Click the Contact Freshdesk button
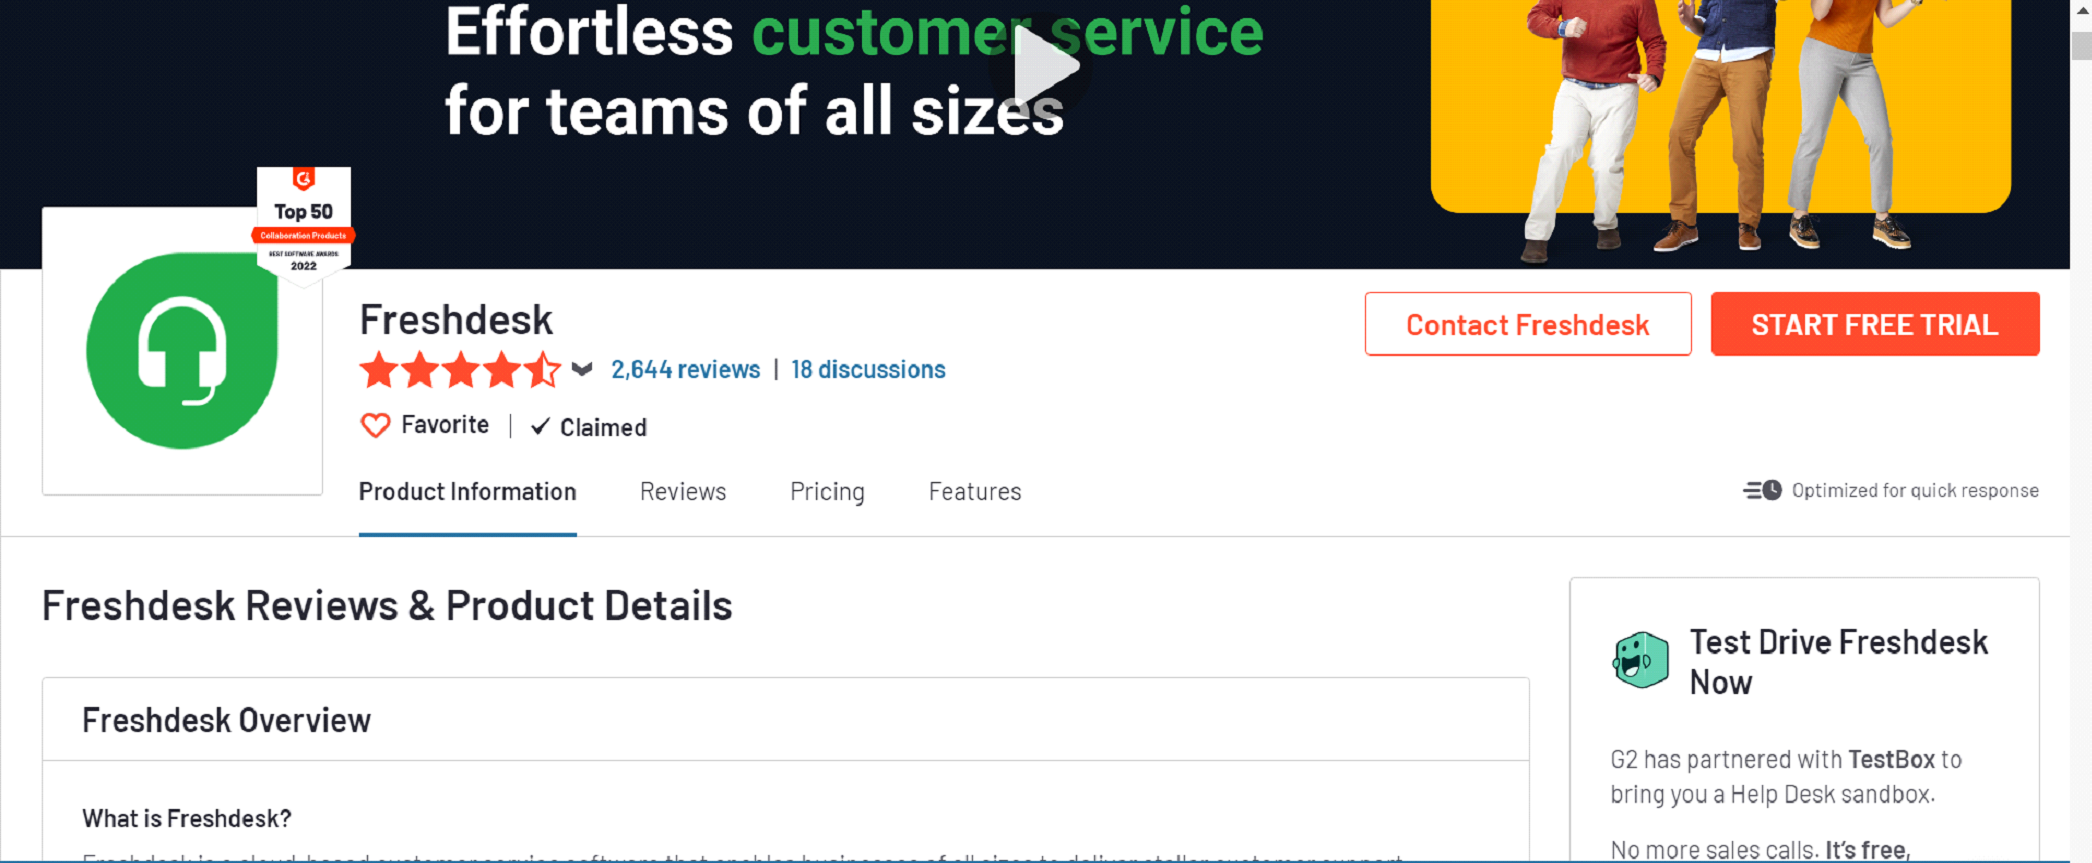This screenshot has height=863, width=2092. [x=1528, y=324]
